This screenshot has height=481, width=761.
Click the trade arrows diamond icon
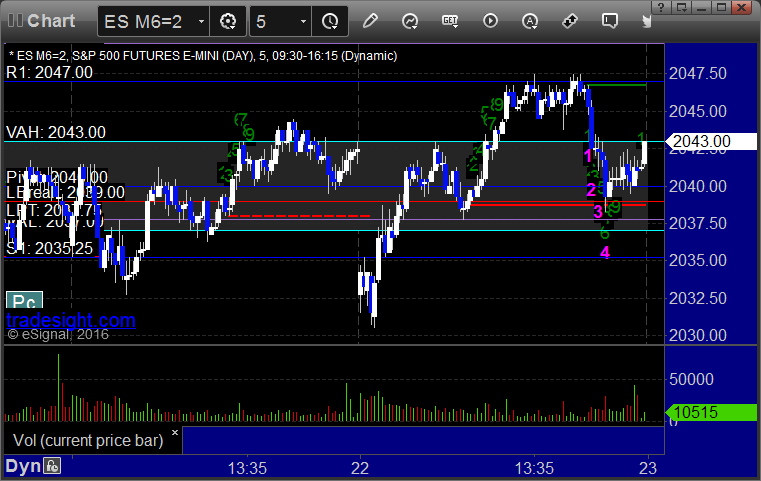pos(570,21)
